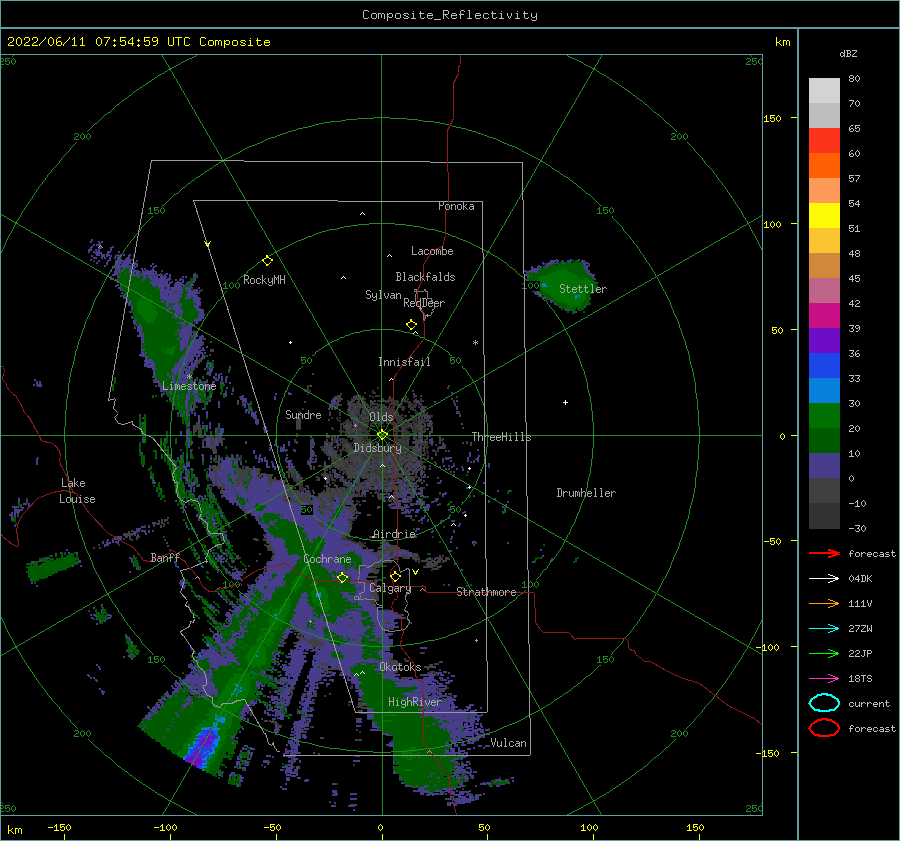Click the yellow diamond marker west of Calgary
Viewport: 900px width, 841px height.
coord(342,577)
